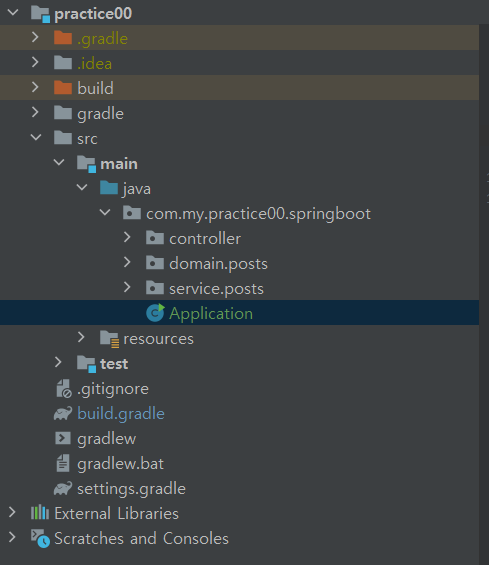489x565 pixels.
Task: Click the domain.posts package icon
Action: pyautogui.click(x=155, y=263)
